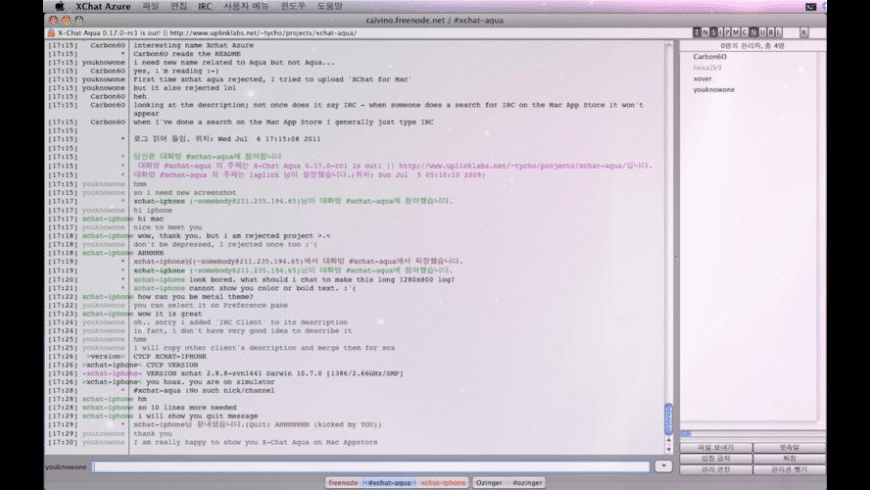
Task: Switch to the #ozinger channel tab
Action: pyautogui.click(x=527, y=483)
